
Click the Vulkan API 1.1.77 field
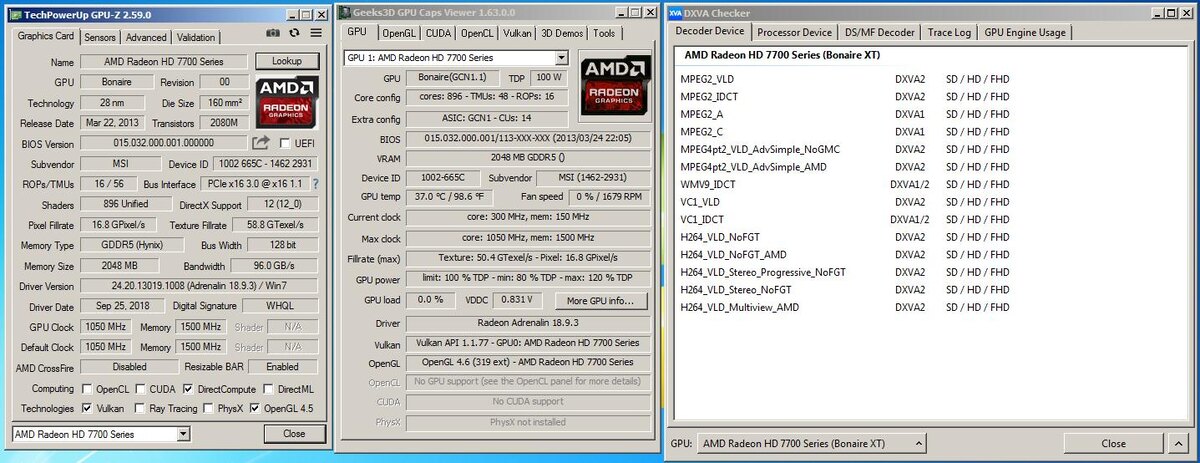[x=527, y=343]
